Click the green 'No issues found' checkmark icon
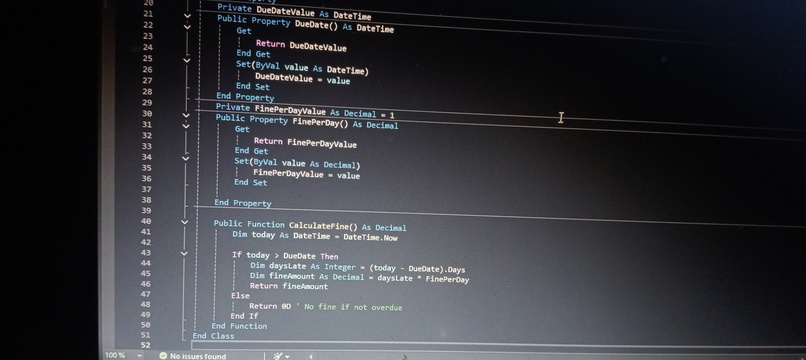This screenshot has height=360, width=806. (163, 355)
